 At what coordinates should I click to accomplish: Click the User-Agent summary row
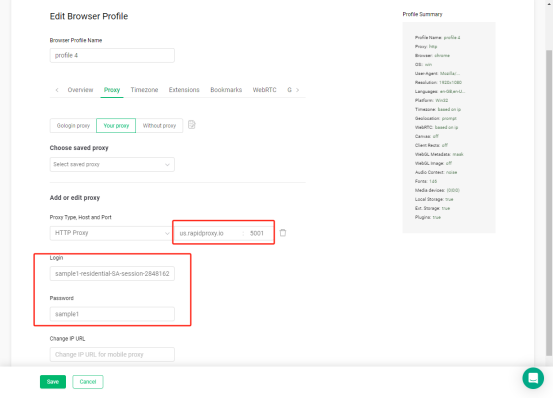(x=437, y=74)
